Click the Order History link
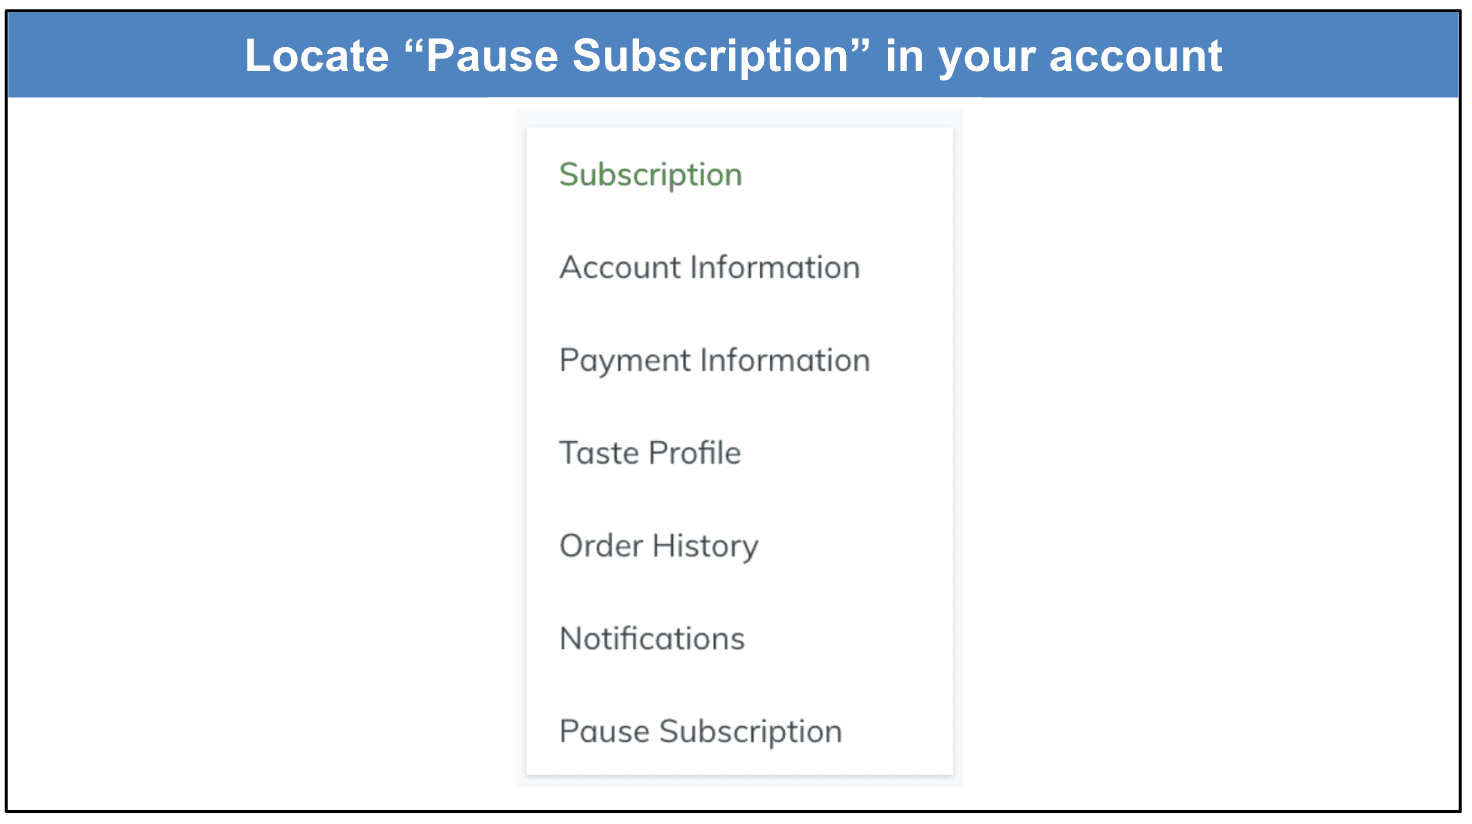Screen dimensions: 1472x824 [x=659, y=546]
